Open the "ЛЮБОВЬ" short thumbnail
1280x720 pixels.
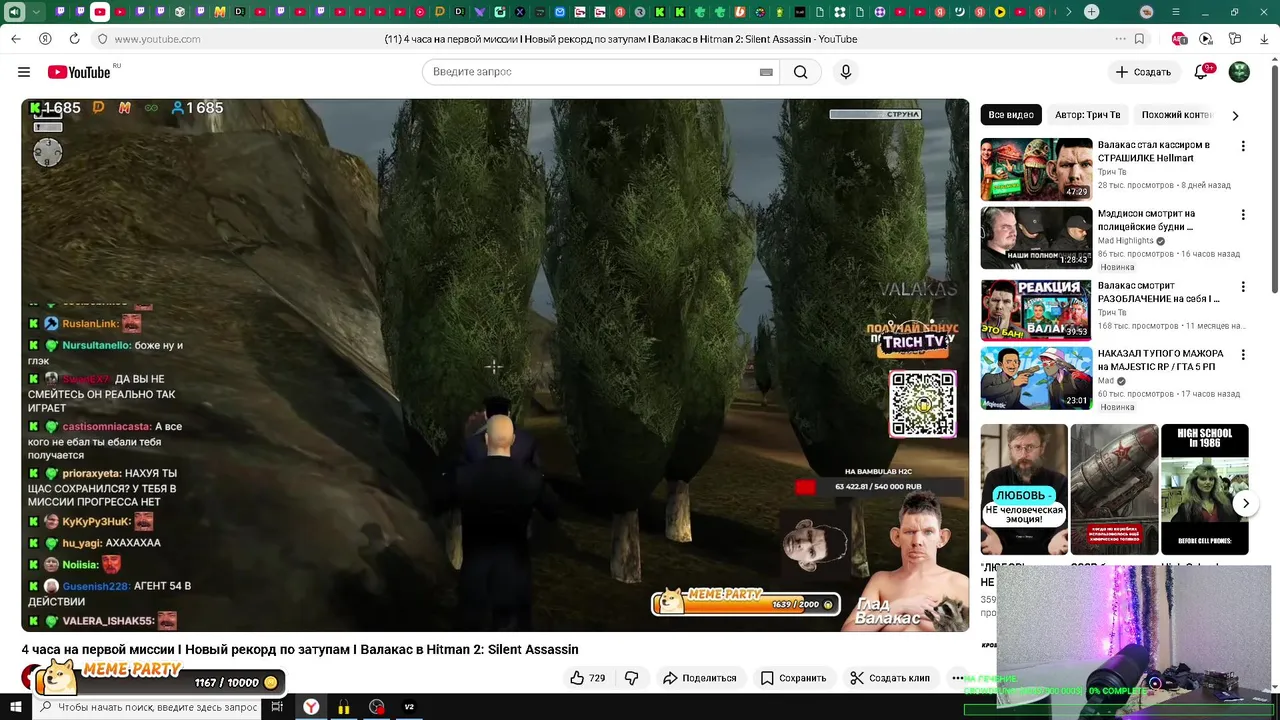(1024, 489)
